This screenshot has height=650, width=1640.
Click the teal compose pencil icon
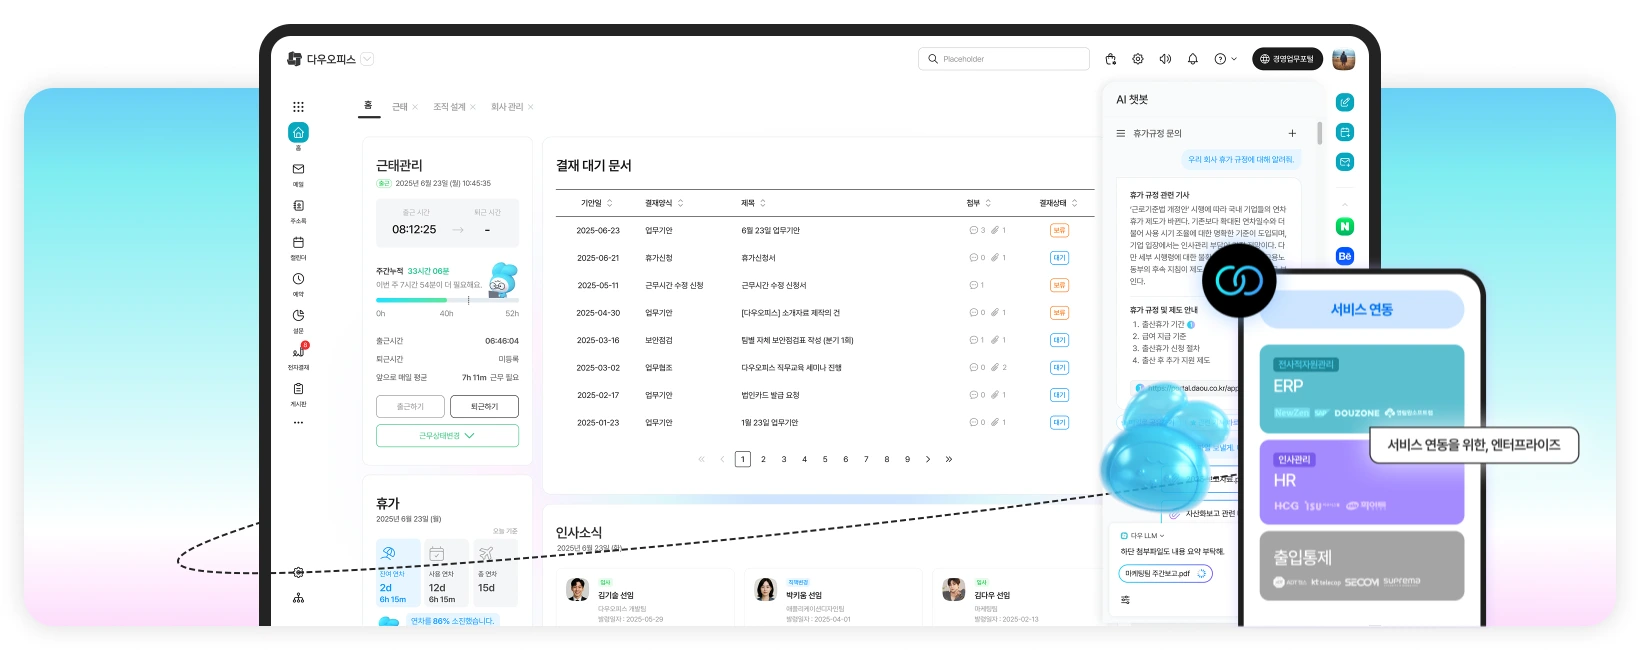point(1345,102)
